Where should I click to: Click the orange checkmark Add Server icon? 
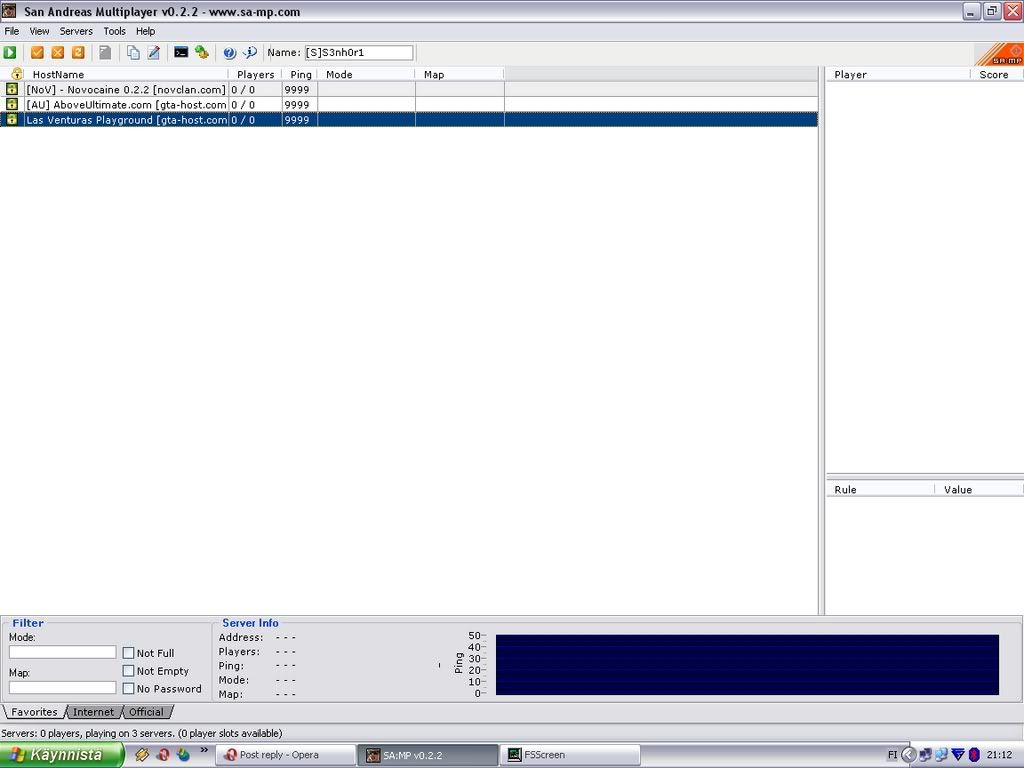[37, 53]
